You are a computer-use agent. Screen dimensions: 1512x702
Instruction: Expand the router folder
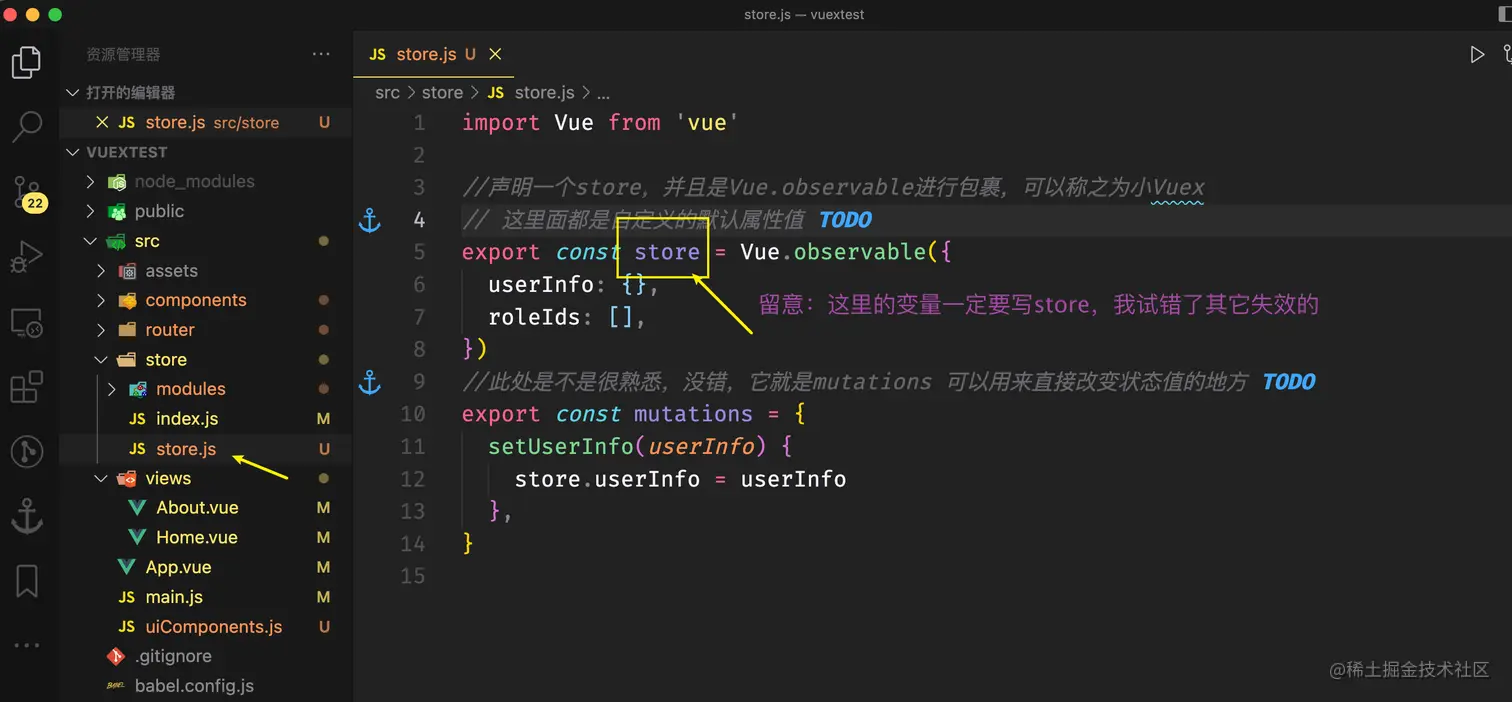click(101, 330)
